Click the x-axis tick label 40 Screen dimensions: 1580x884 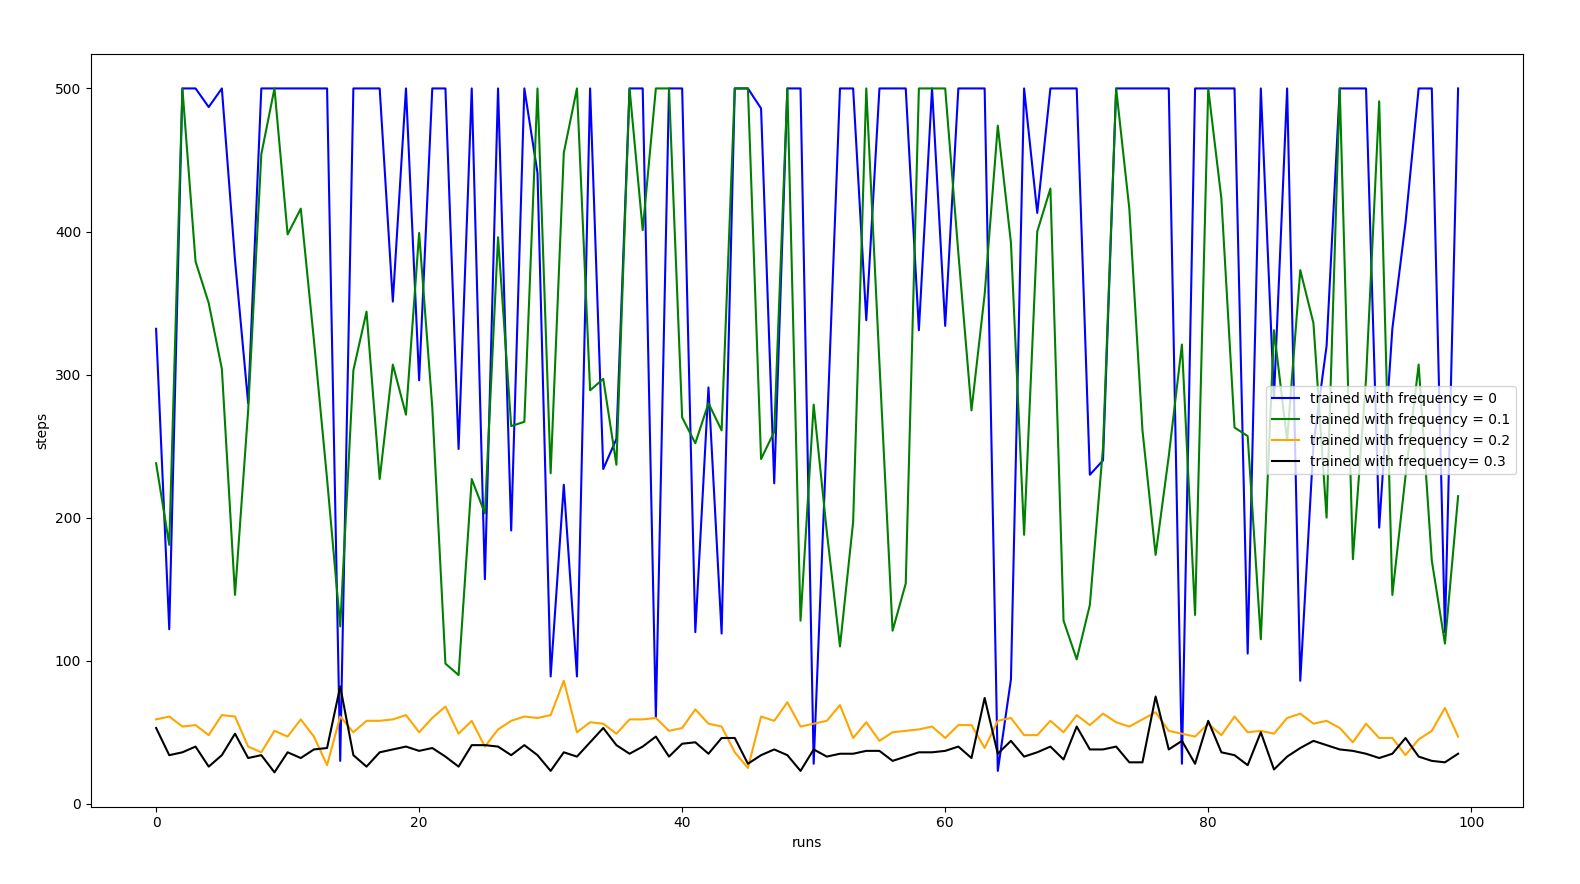click(682, 822)
